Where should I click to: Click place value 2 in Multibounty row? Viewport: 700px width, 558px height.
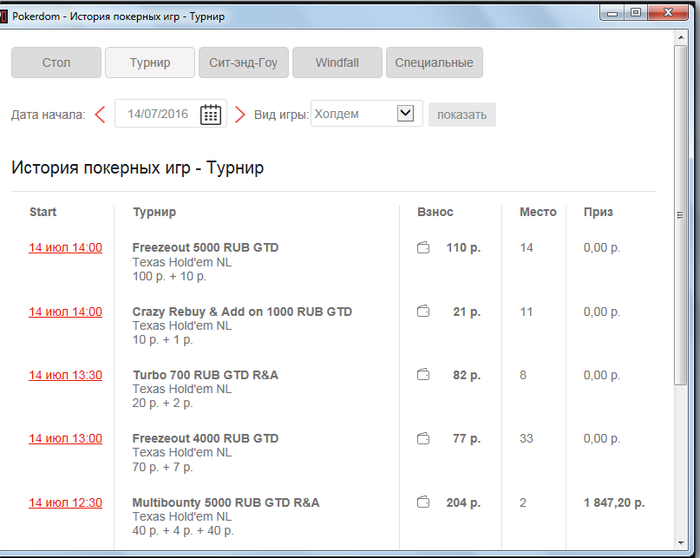click(x=523, y=503)
